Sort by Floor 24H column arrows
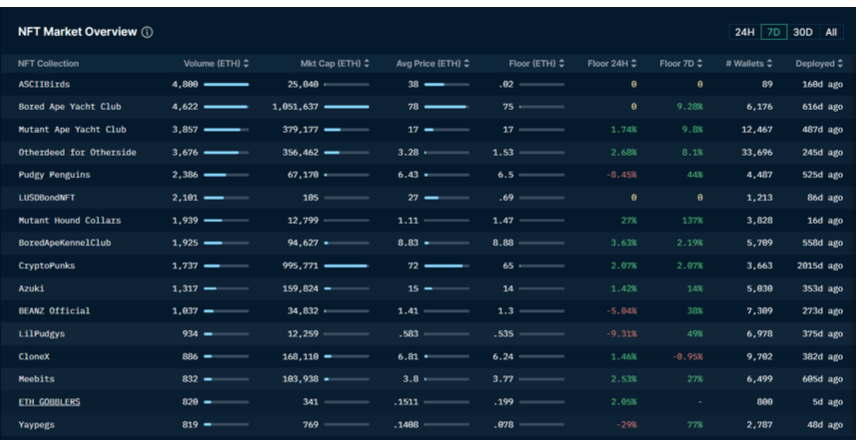Screen dimensions: 868x446 click(639, 64)
